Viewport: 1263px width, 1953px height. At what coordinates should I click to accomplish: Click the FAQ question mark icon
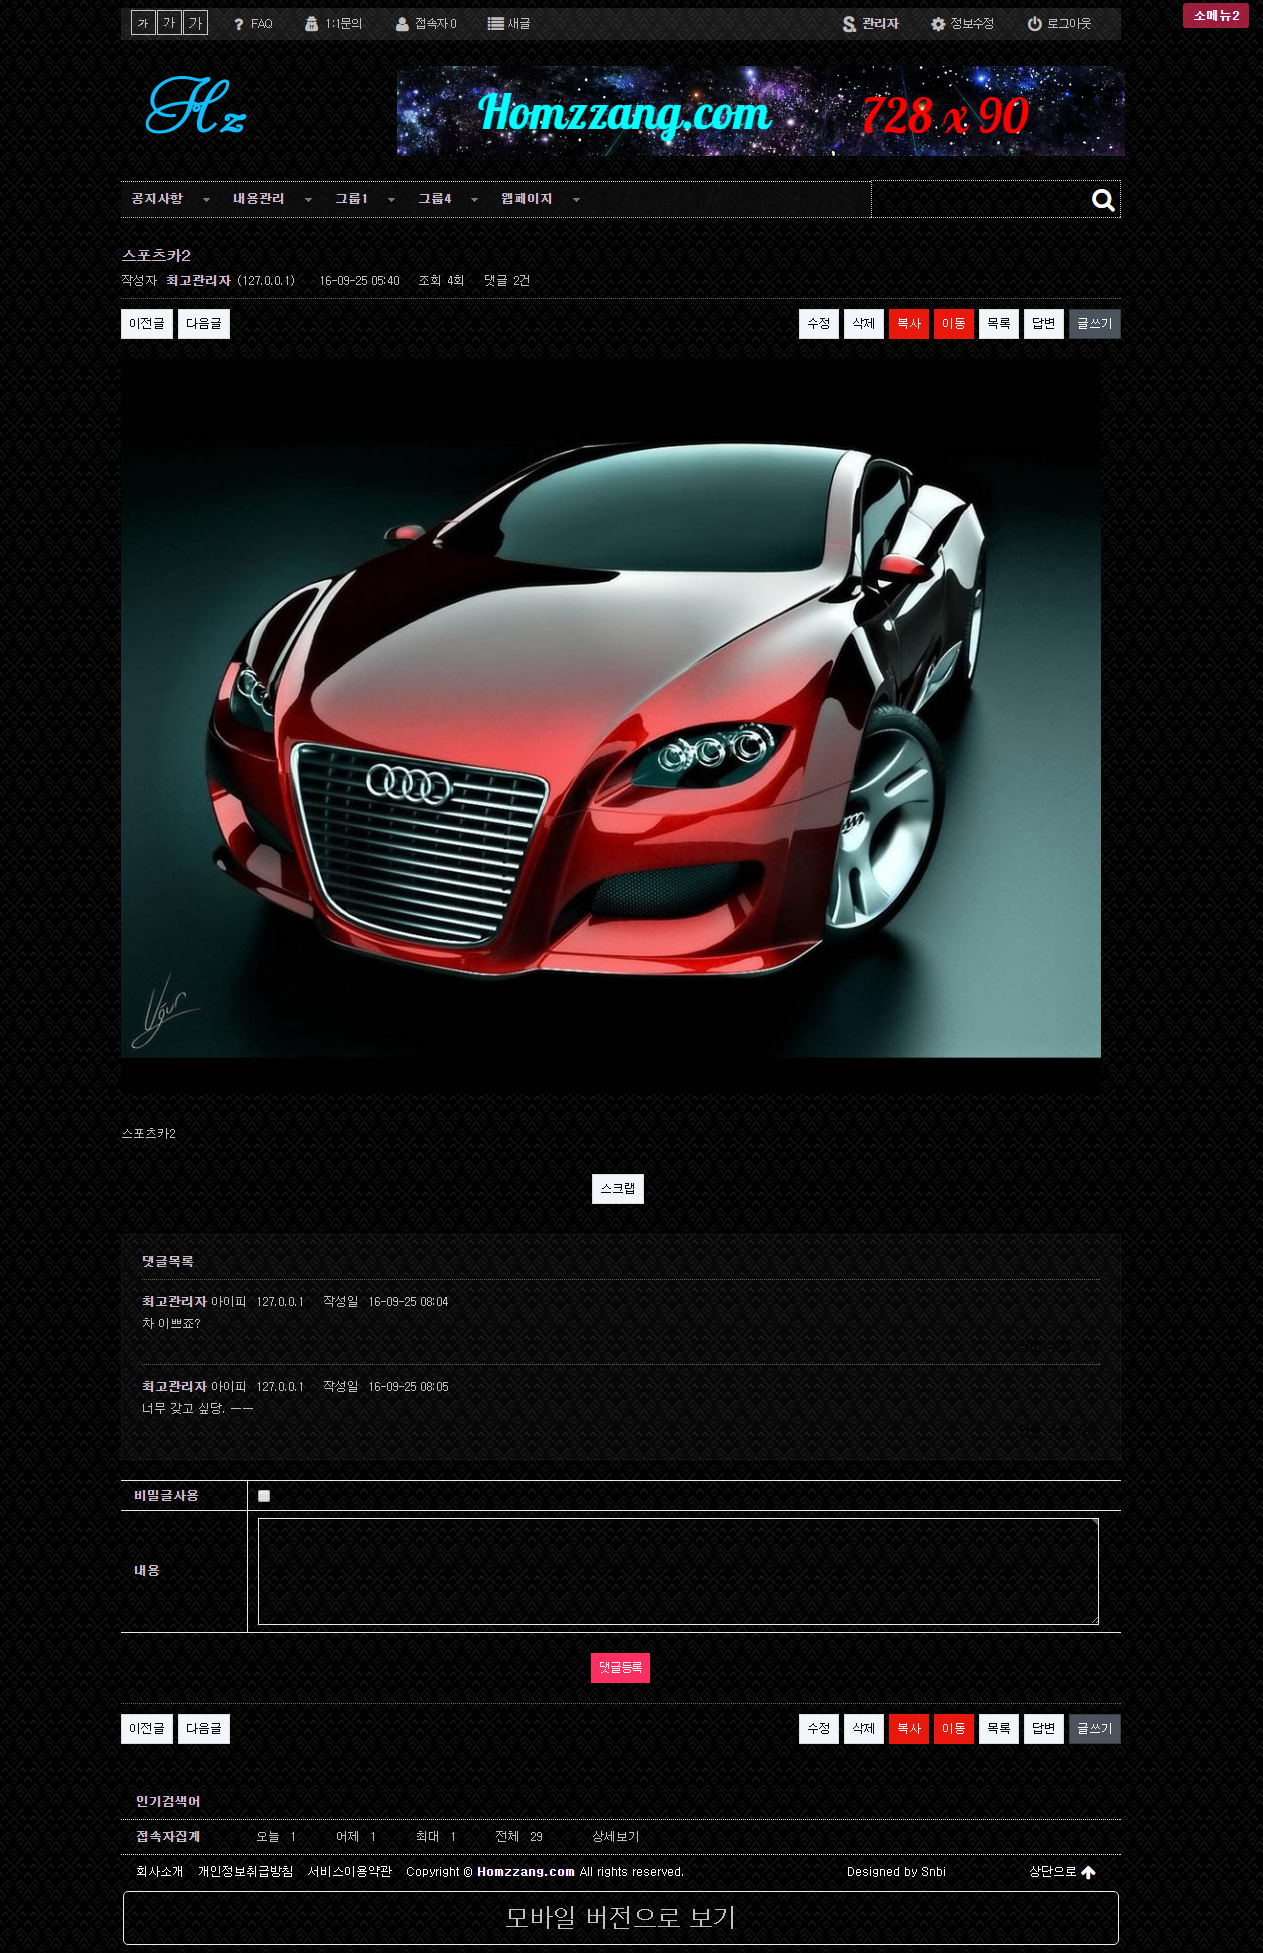(239, 24)
